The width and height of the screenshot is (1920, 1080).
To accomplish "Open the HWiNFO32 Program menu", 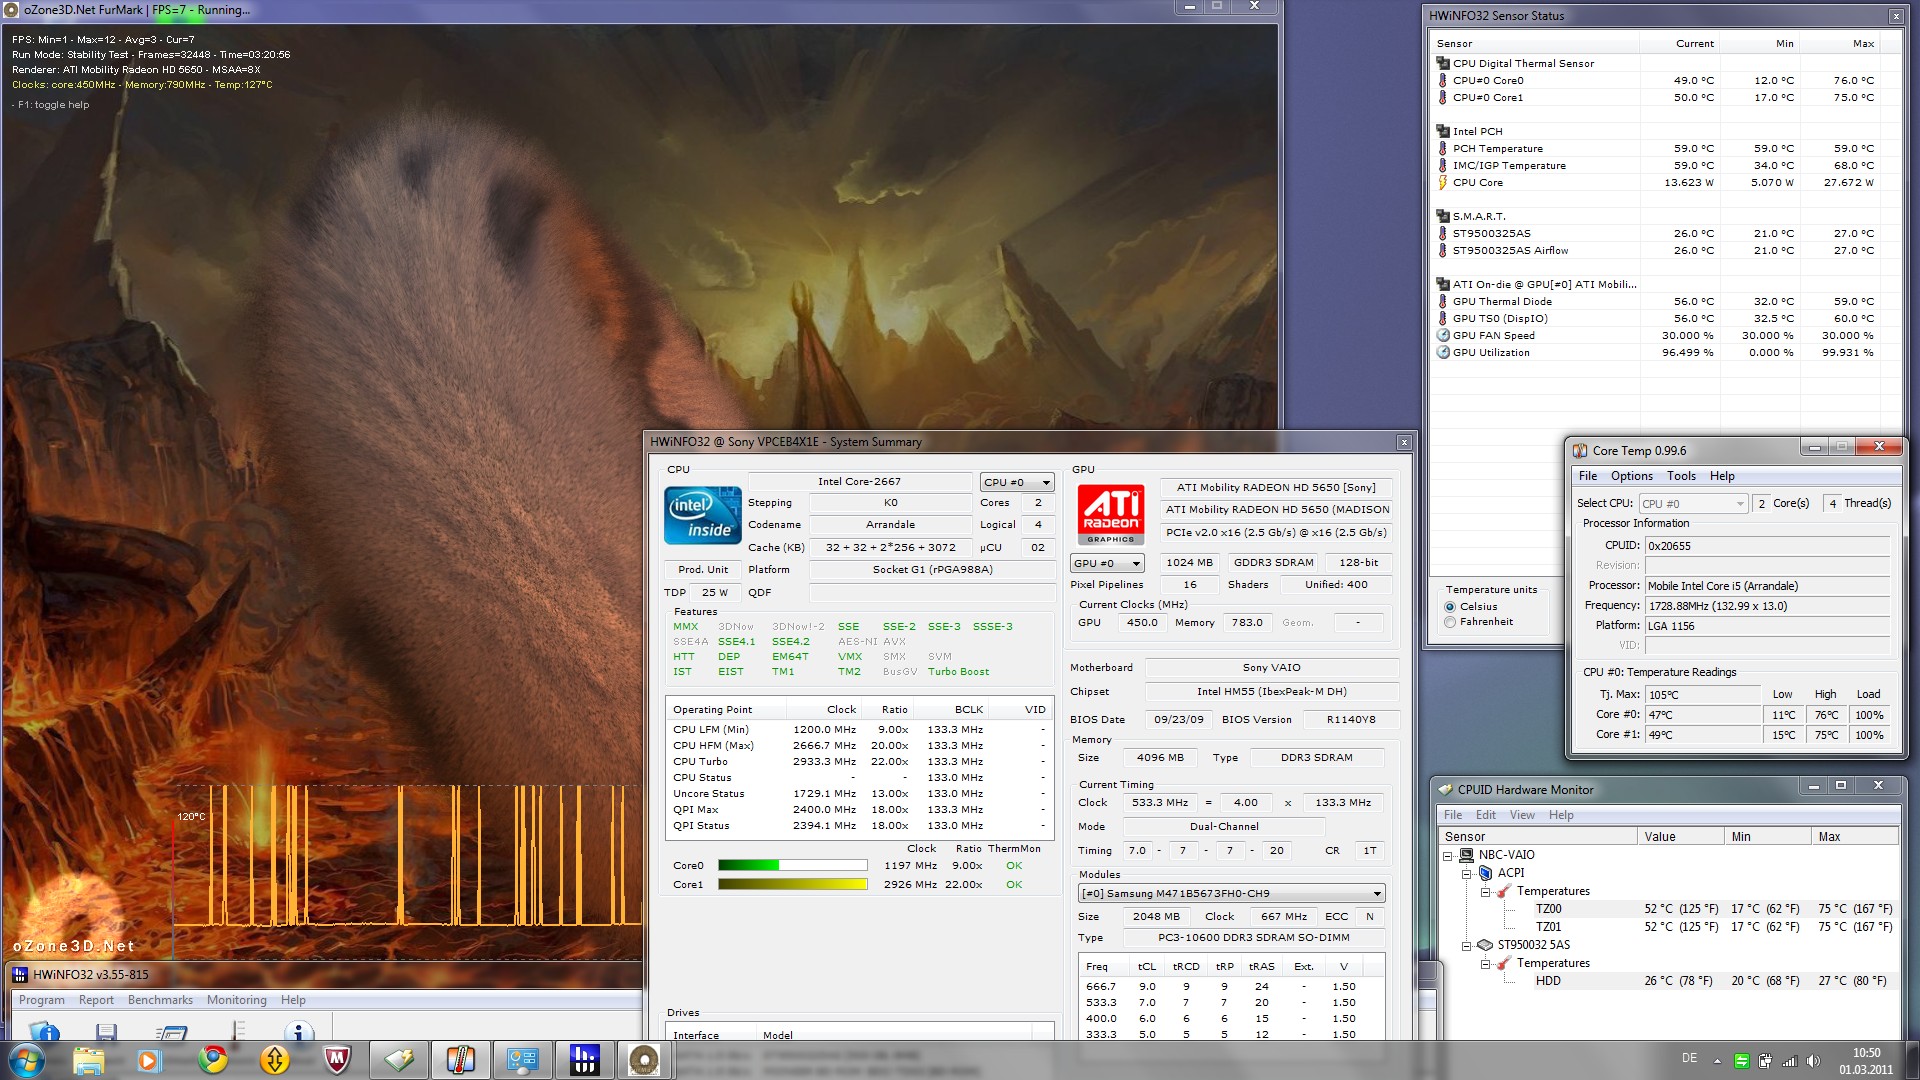I will pyautogui.click(x=41, y=1000).
